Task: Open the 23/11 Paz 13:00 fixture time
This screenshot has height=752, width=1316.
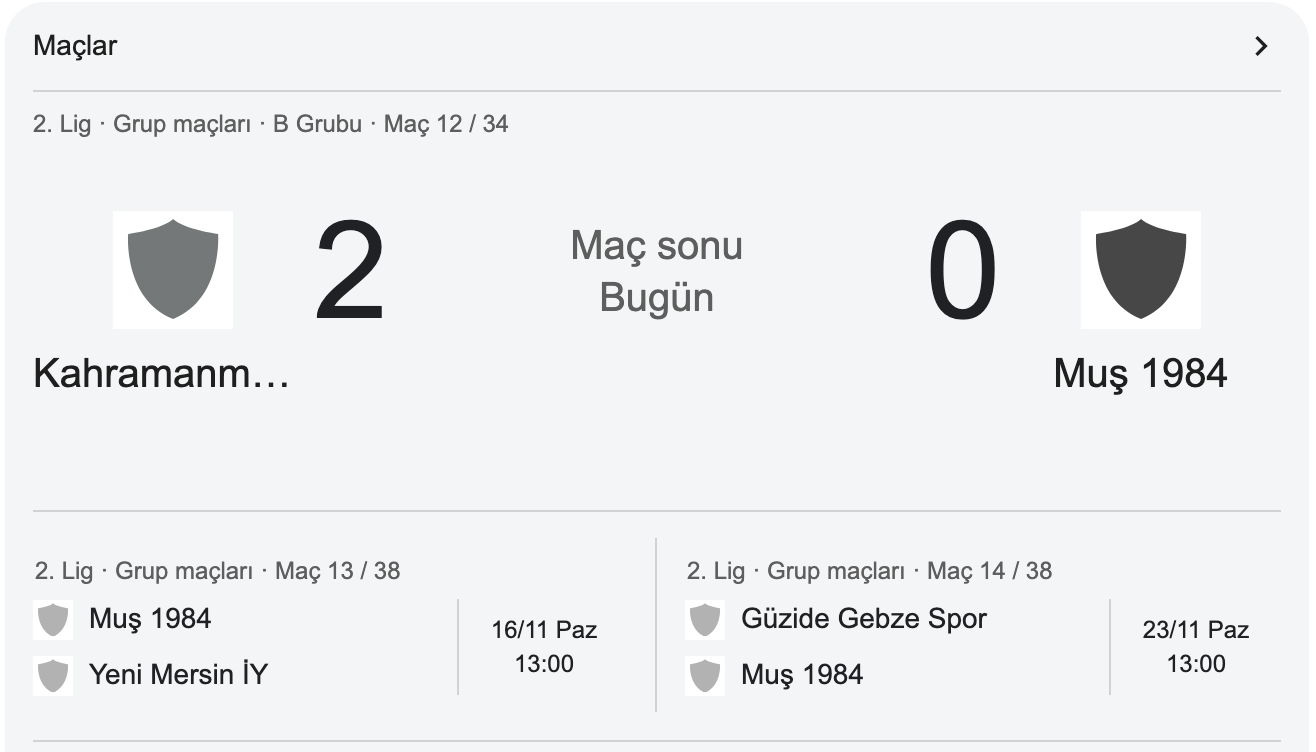Action: pos(1195,647)
